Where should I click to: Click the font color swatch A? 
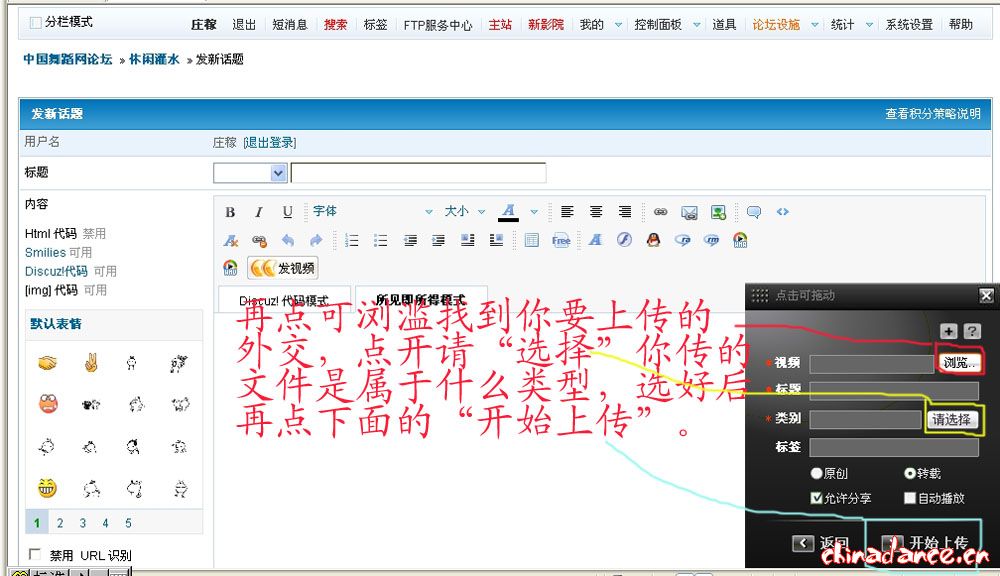pos(509,212)
